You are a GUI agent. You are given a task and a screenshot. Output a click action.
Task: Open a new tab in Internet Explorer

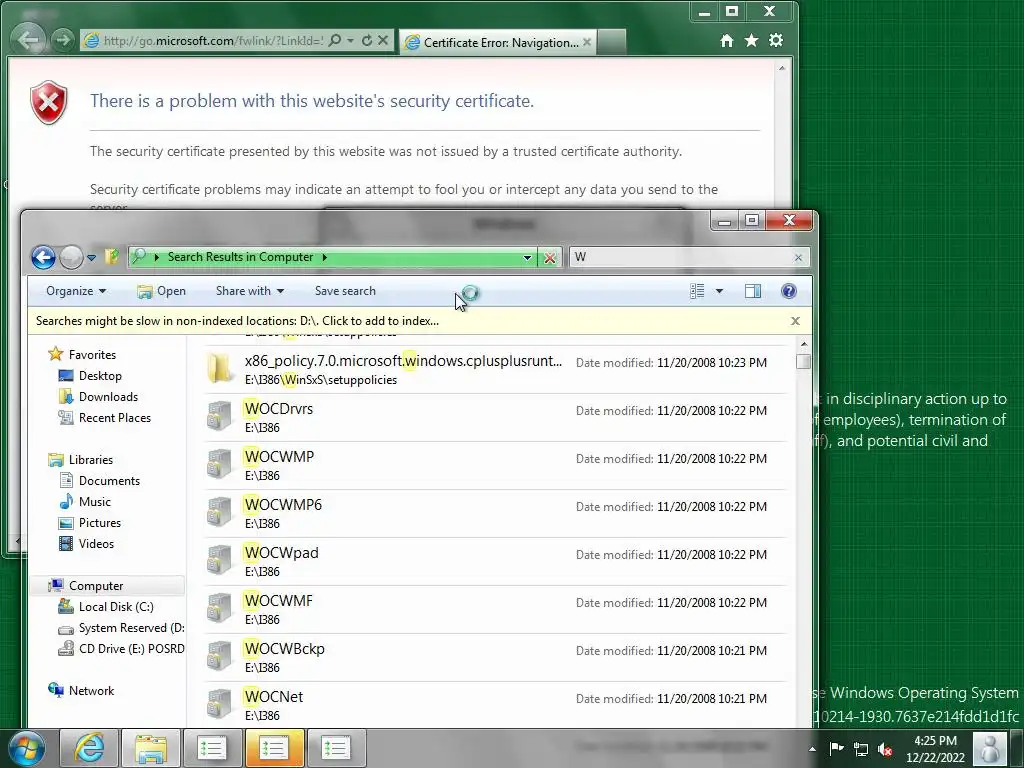[612, 42]
